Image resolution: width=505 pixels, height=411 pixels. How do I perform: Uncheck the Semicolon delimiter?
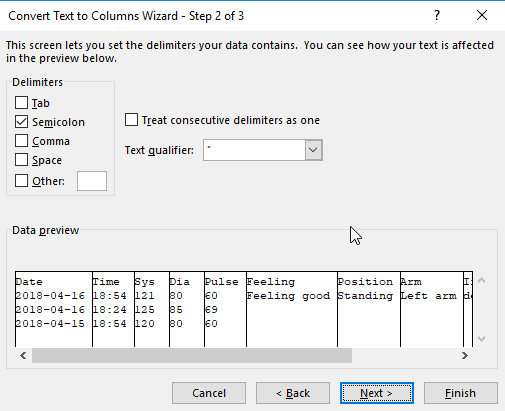tap(21, 122)
